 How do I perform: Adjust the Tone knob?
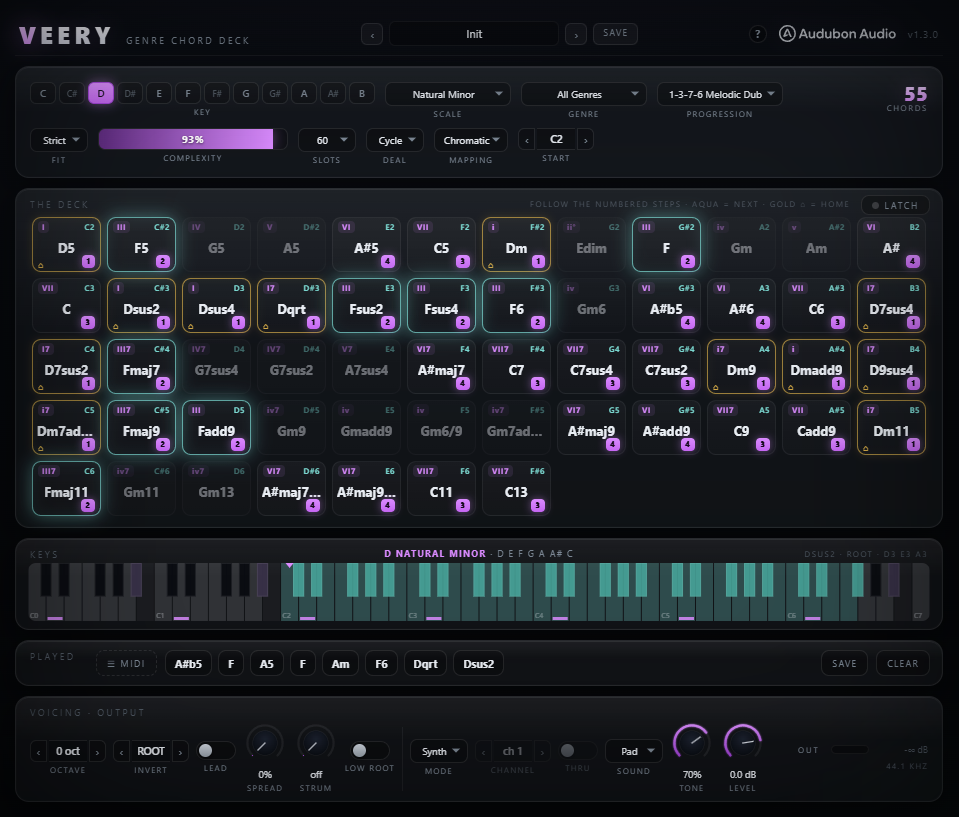[x=691, y=742]
